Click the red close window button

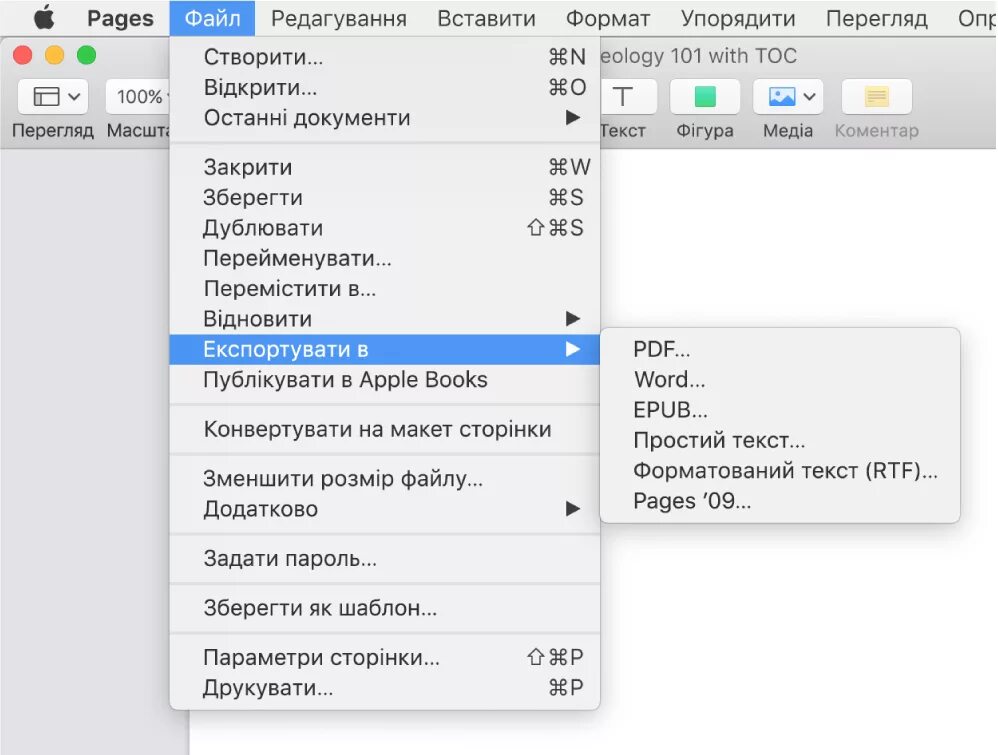click(x=23, y=55)
